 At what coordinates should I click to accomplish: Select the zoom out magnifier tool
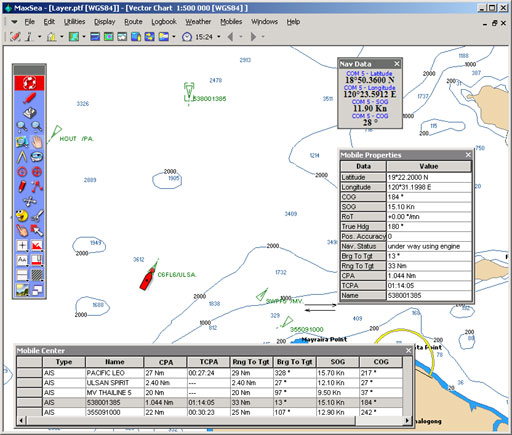(37, 127)
